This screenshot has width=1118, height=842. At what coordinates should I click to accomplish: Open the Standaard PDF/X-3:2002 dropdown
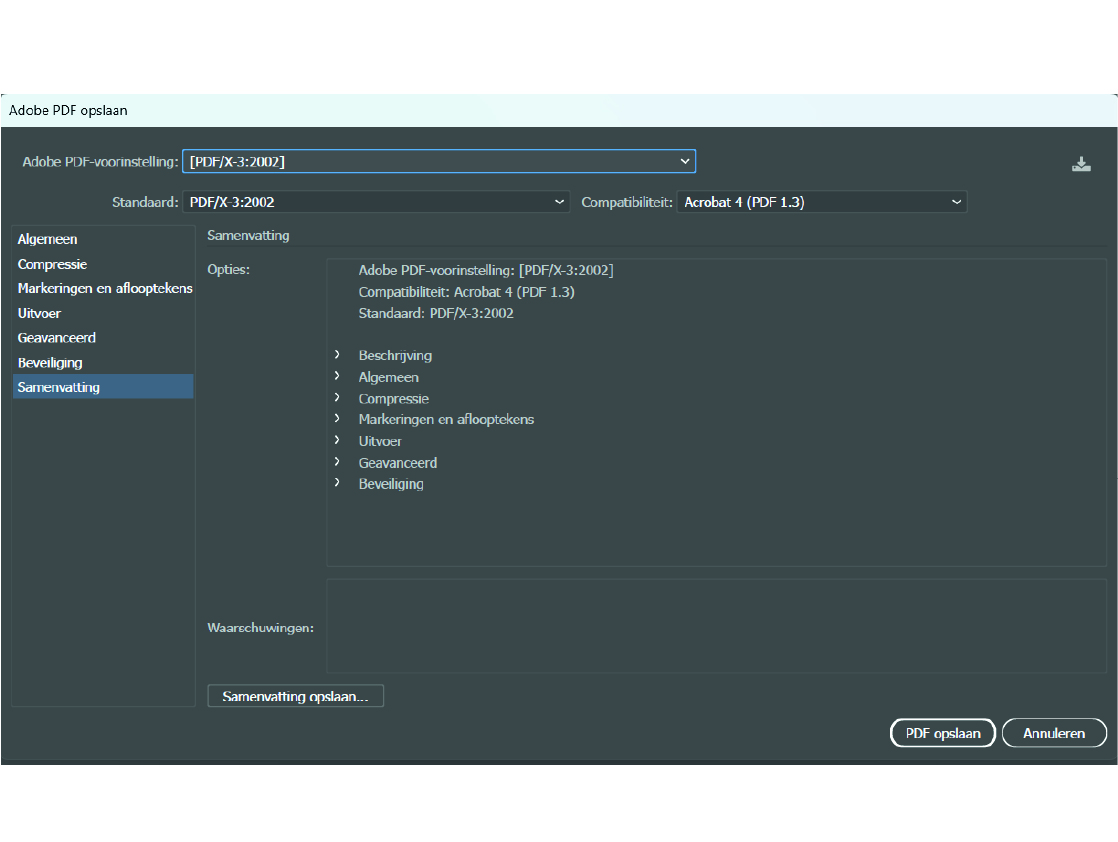click(x=375, y=202)
